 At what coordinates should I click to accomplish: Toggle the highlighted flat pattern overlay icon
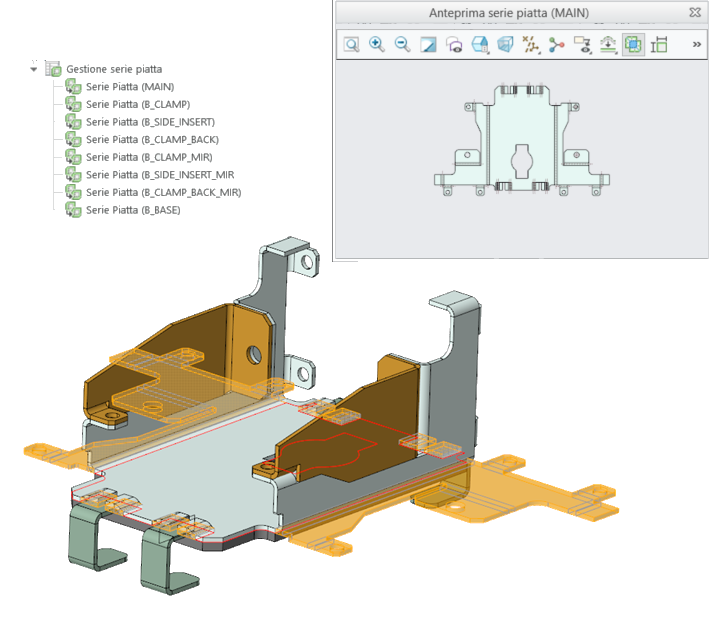point(633,44)
